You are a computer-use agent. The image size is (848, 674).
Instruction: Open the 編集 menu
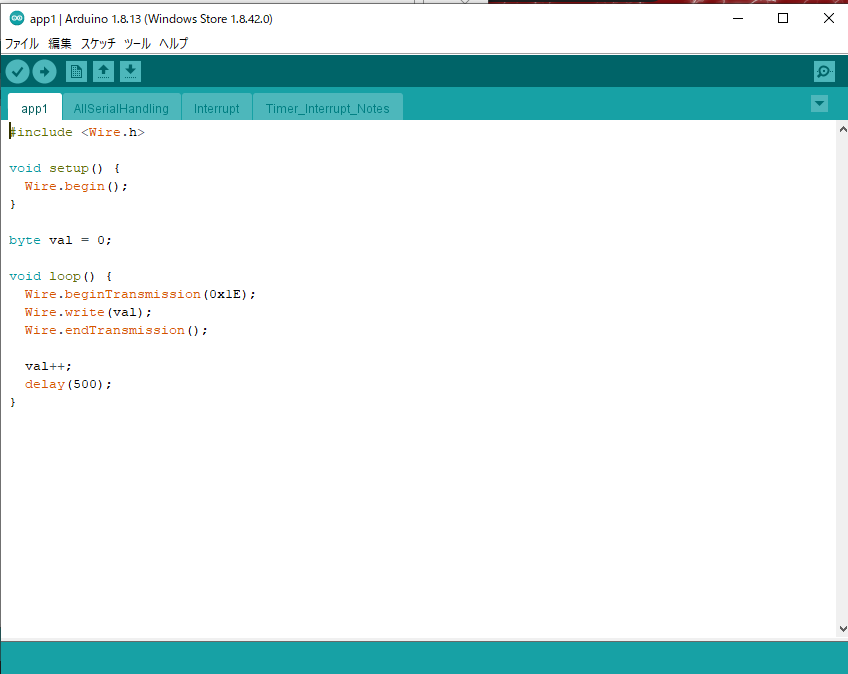coord(60,44)
